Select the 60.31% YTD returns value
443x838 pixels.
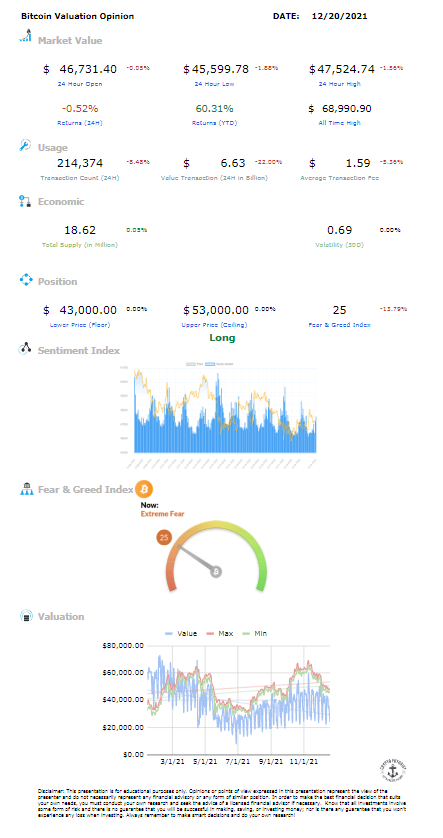pyautogui.click(x=214, y=108)
